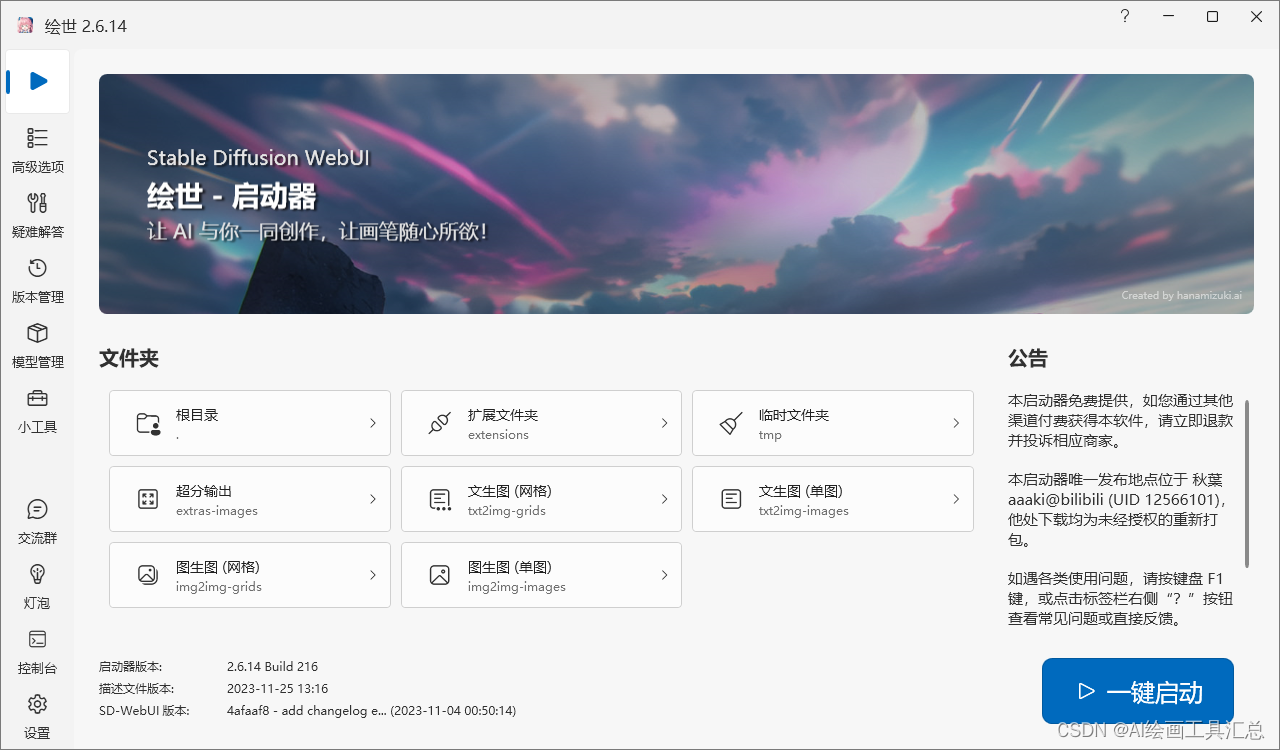Open 交流群 chat group in sidebar
Viewport: 1280px width, 750px height.
37,522
